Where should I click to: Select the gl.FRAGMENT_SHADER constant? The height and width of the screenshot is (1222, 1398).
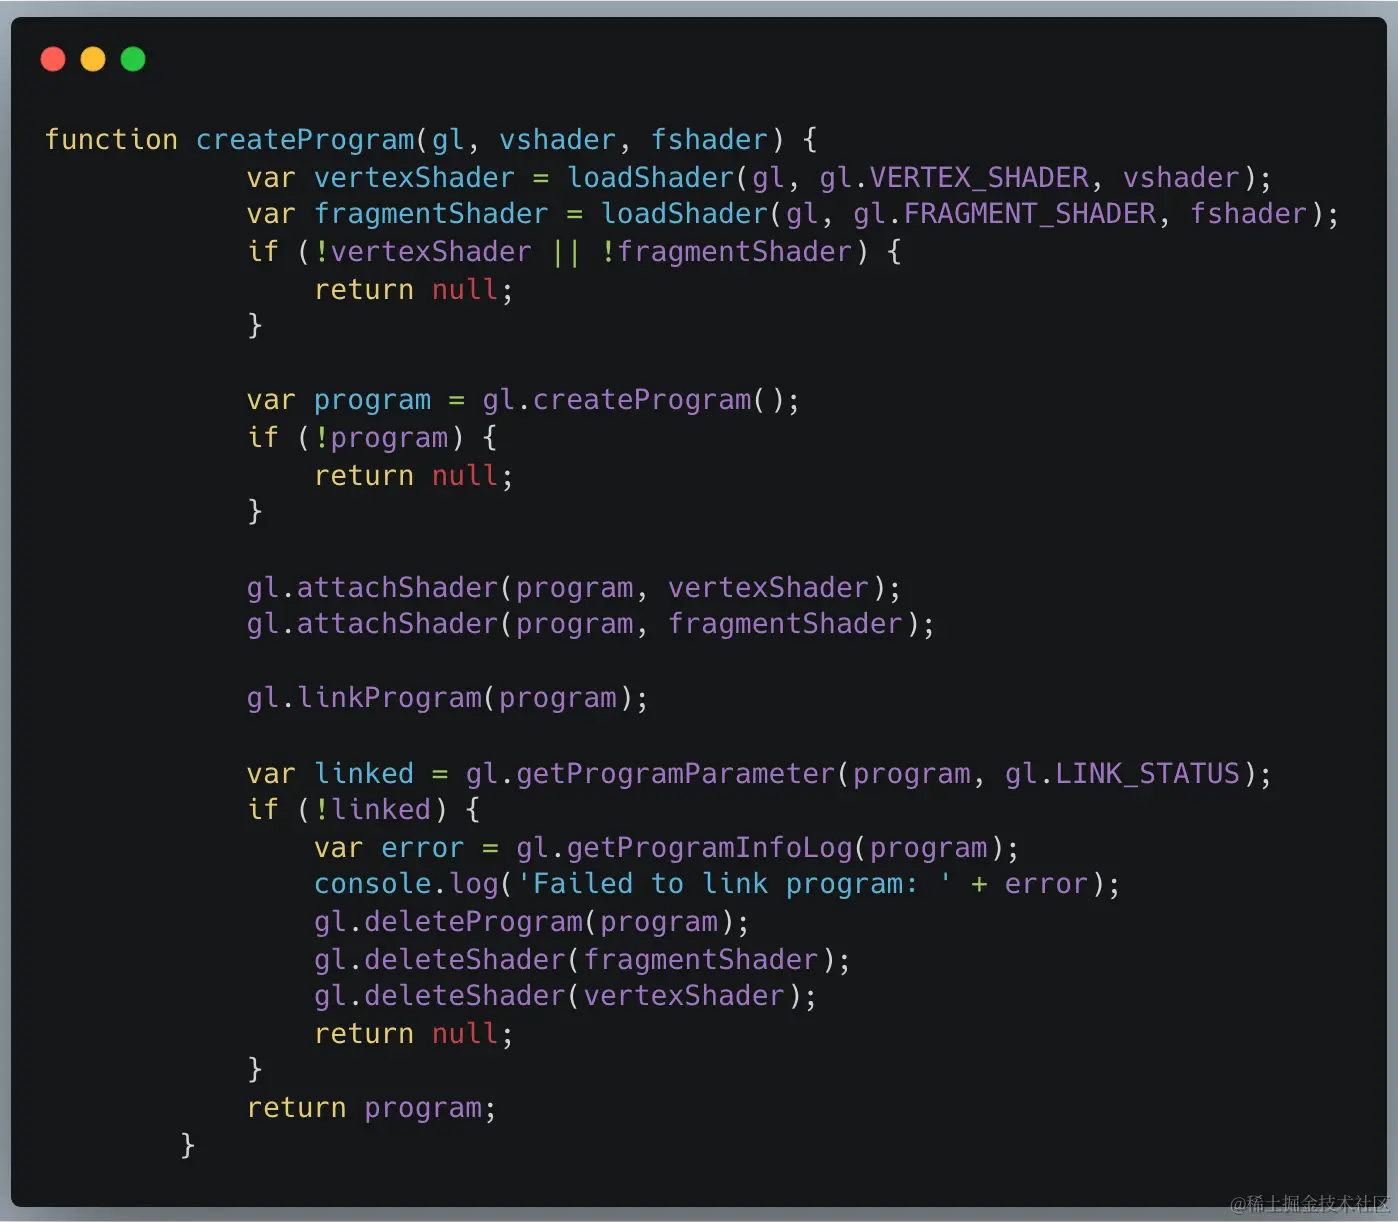[1005, 214]
